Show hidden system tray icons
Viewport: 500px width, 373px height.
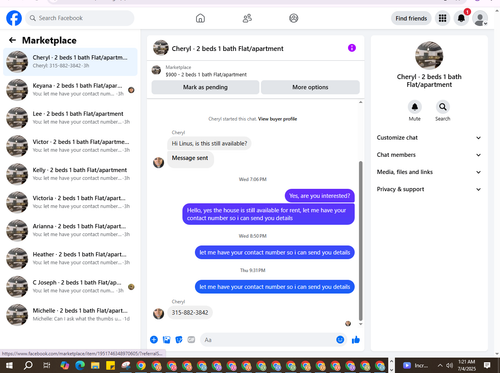[440, 365]
